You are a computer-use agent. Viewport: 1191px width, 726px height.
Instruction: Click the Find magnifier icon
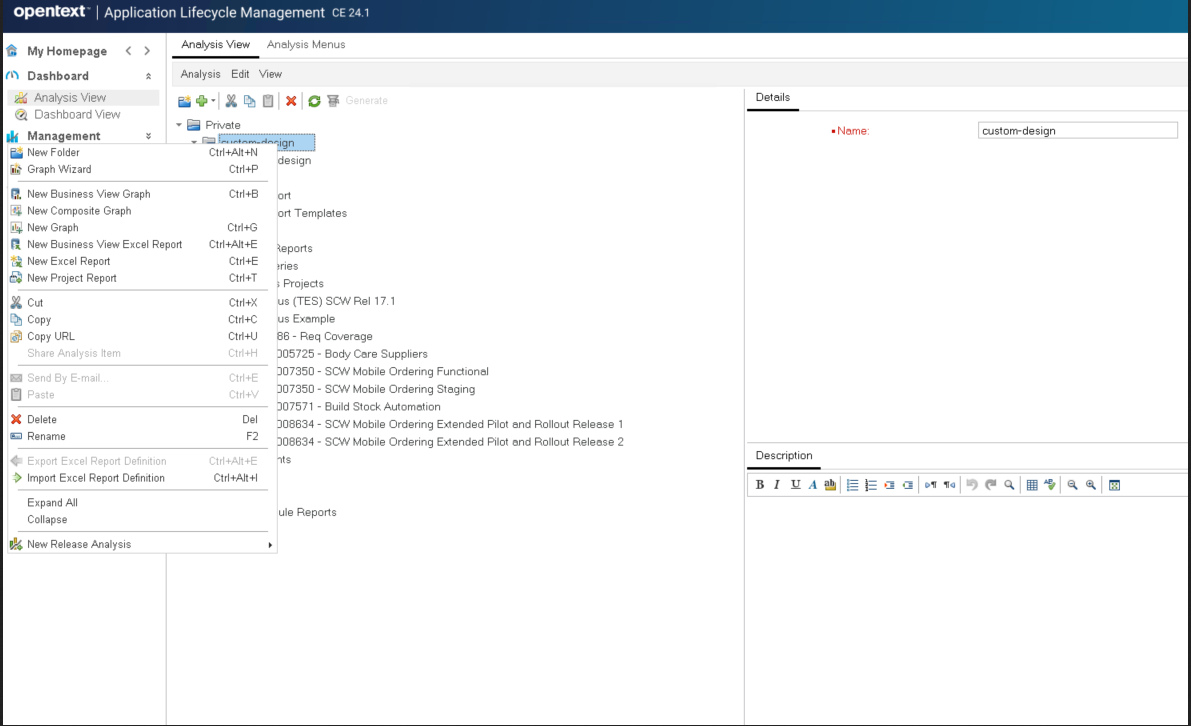(1009, 485)
